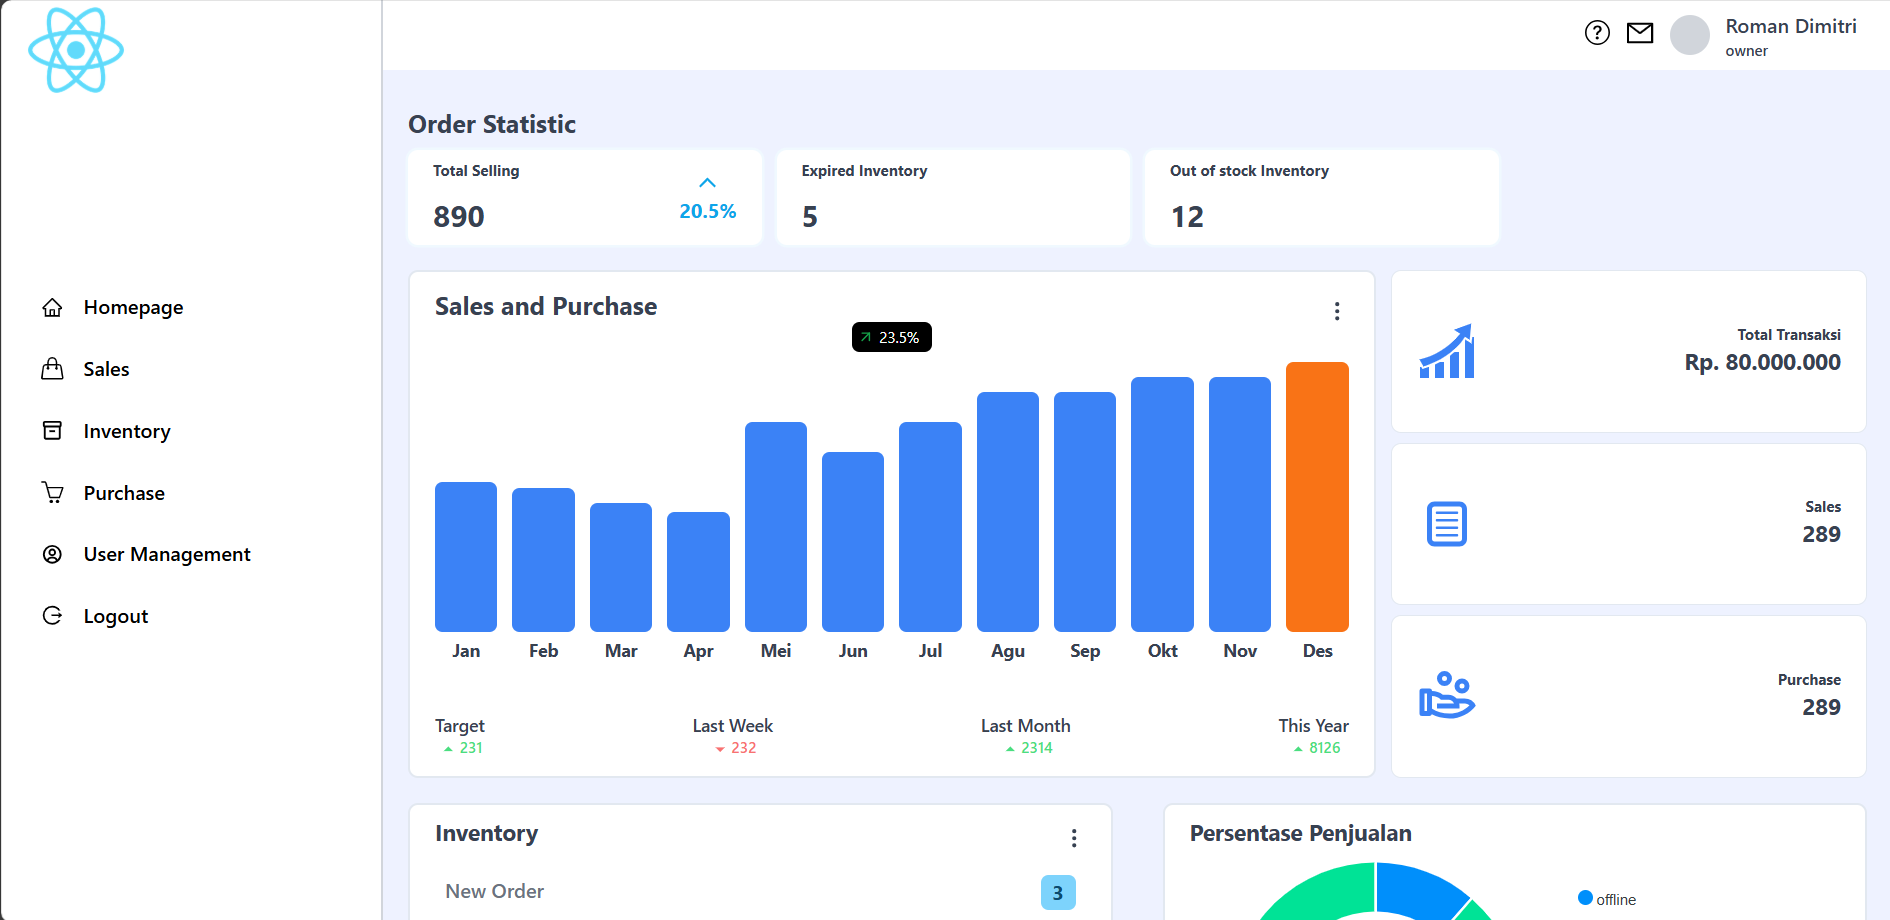Click the Feb bar in the chart

pyautogui.click(x=543, y=560)
